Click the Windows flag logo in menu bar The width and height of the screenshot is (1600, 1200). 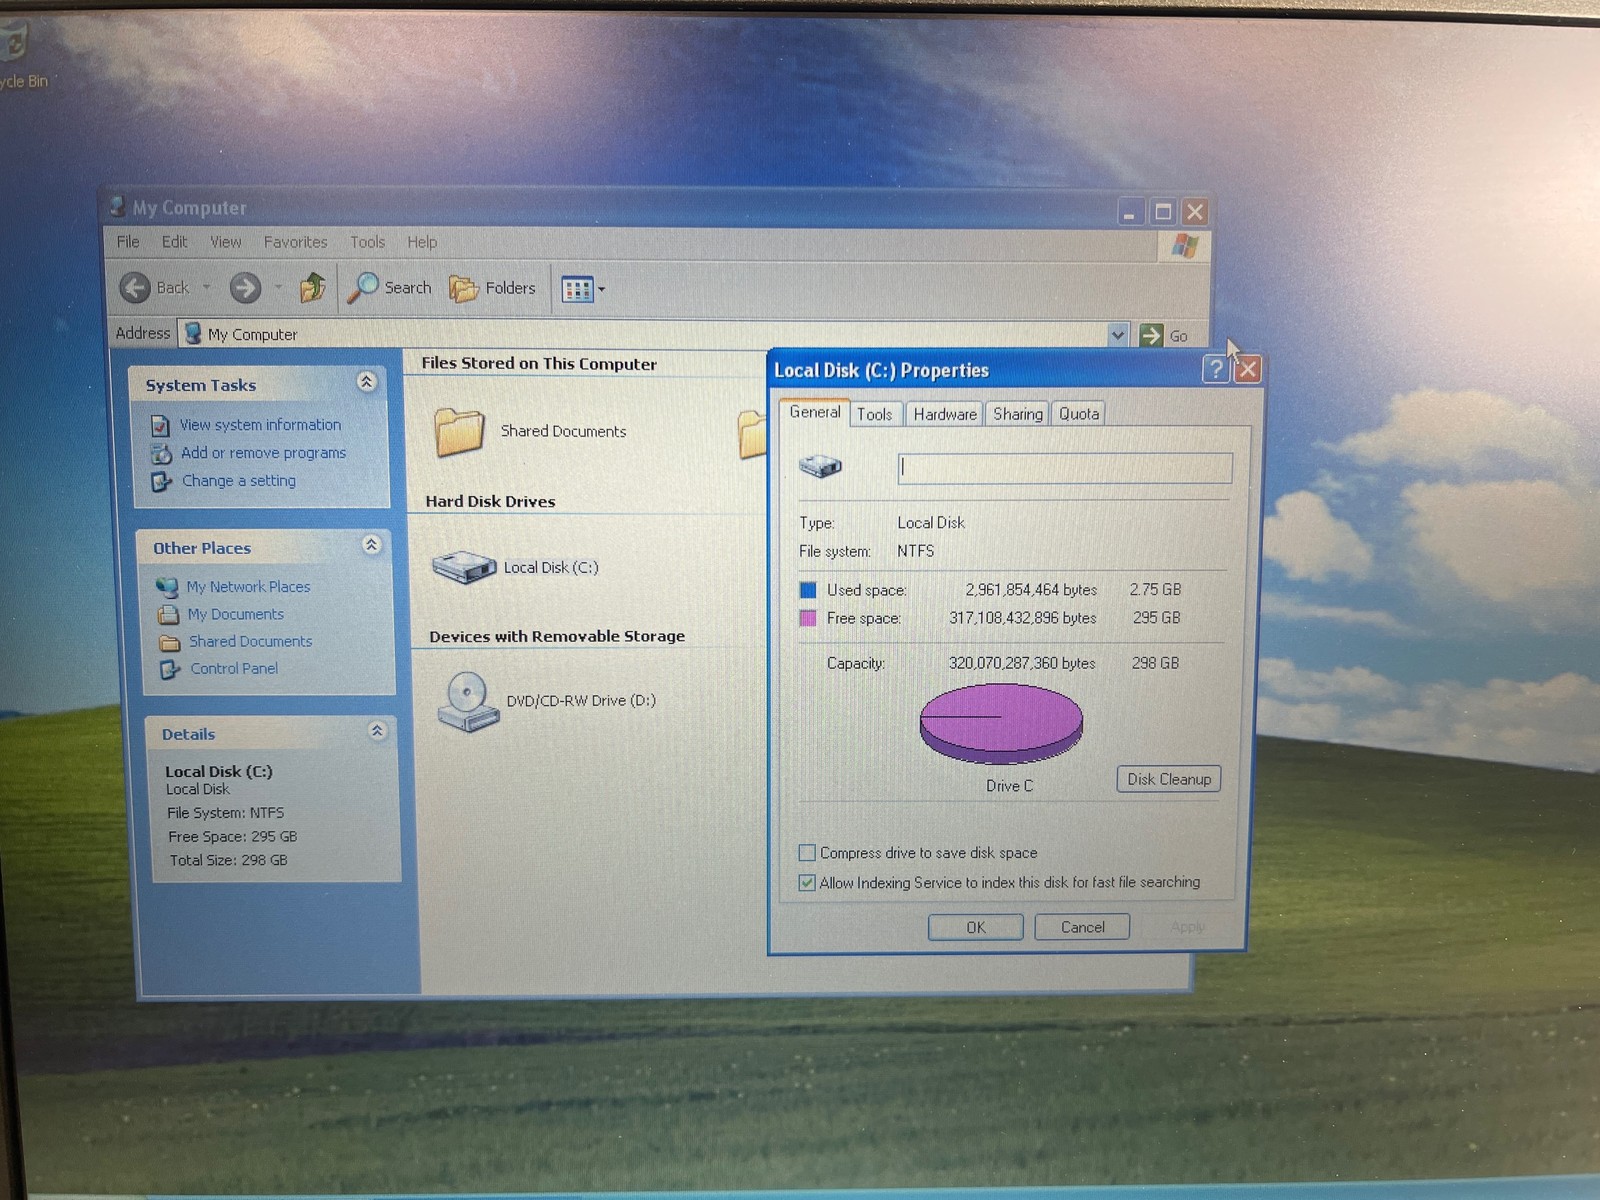click(1185, 245)
